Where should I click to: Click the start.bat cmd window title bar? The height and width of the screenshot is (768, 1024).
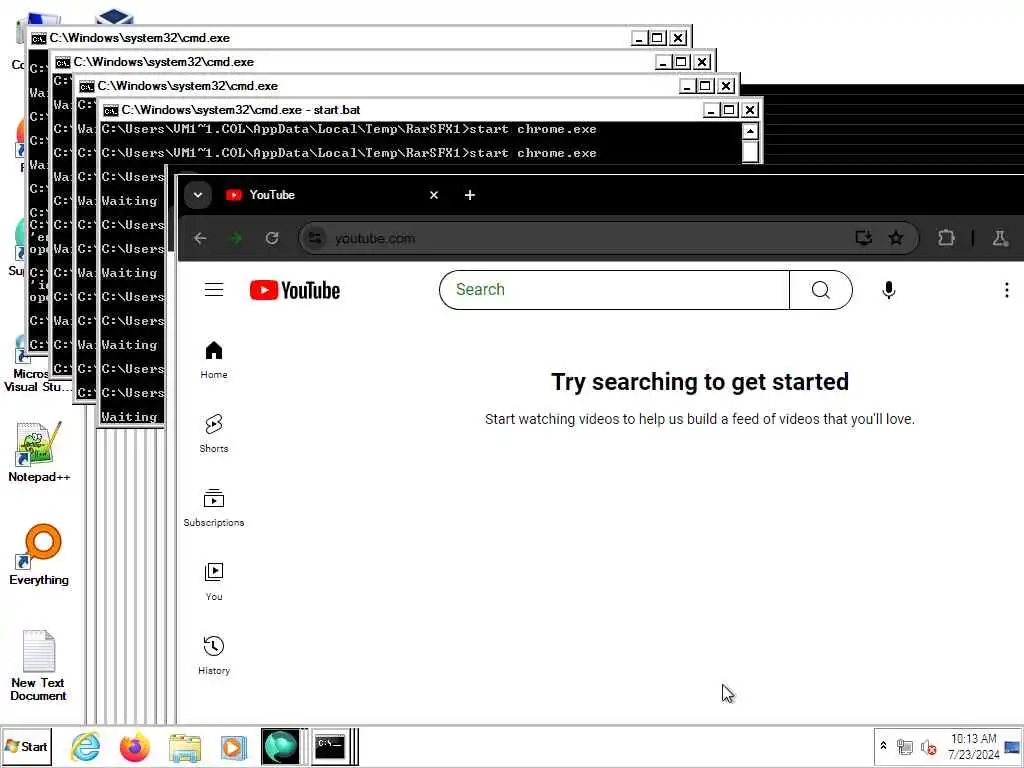click(404, 110)
